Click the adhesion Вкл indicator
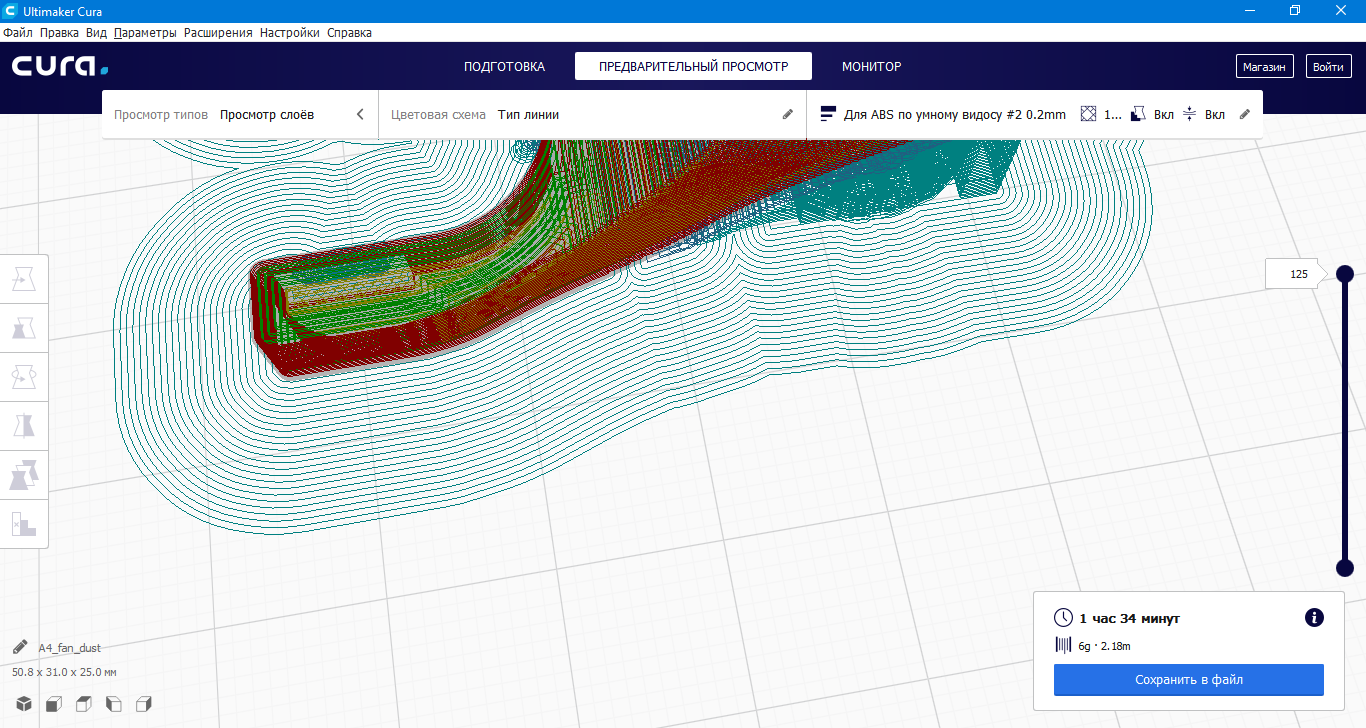Viewport: 1366px width, 728px height. point(1204,115)
